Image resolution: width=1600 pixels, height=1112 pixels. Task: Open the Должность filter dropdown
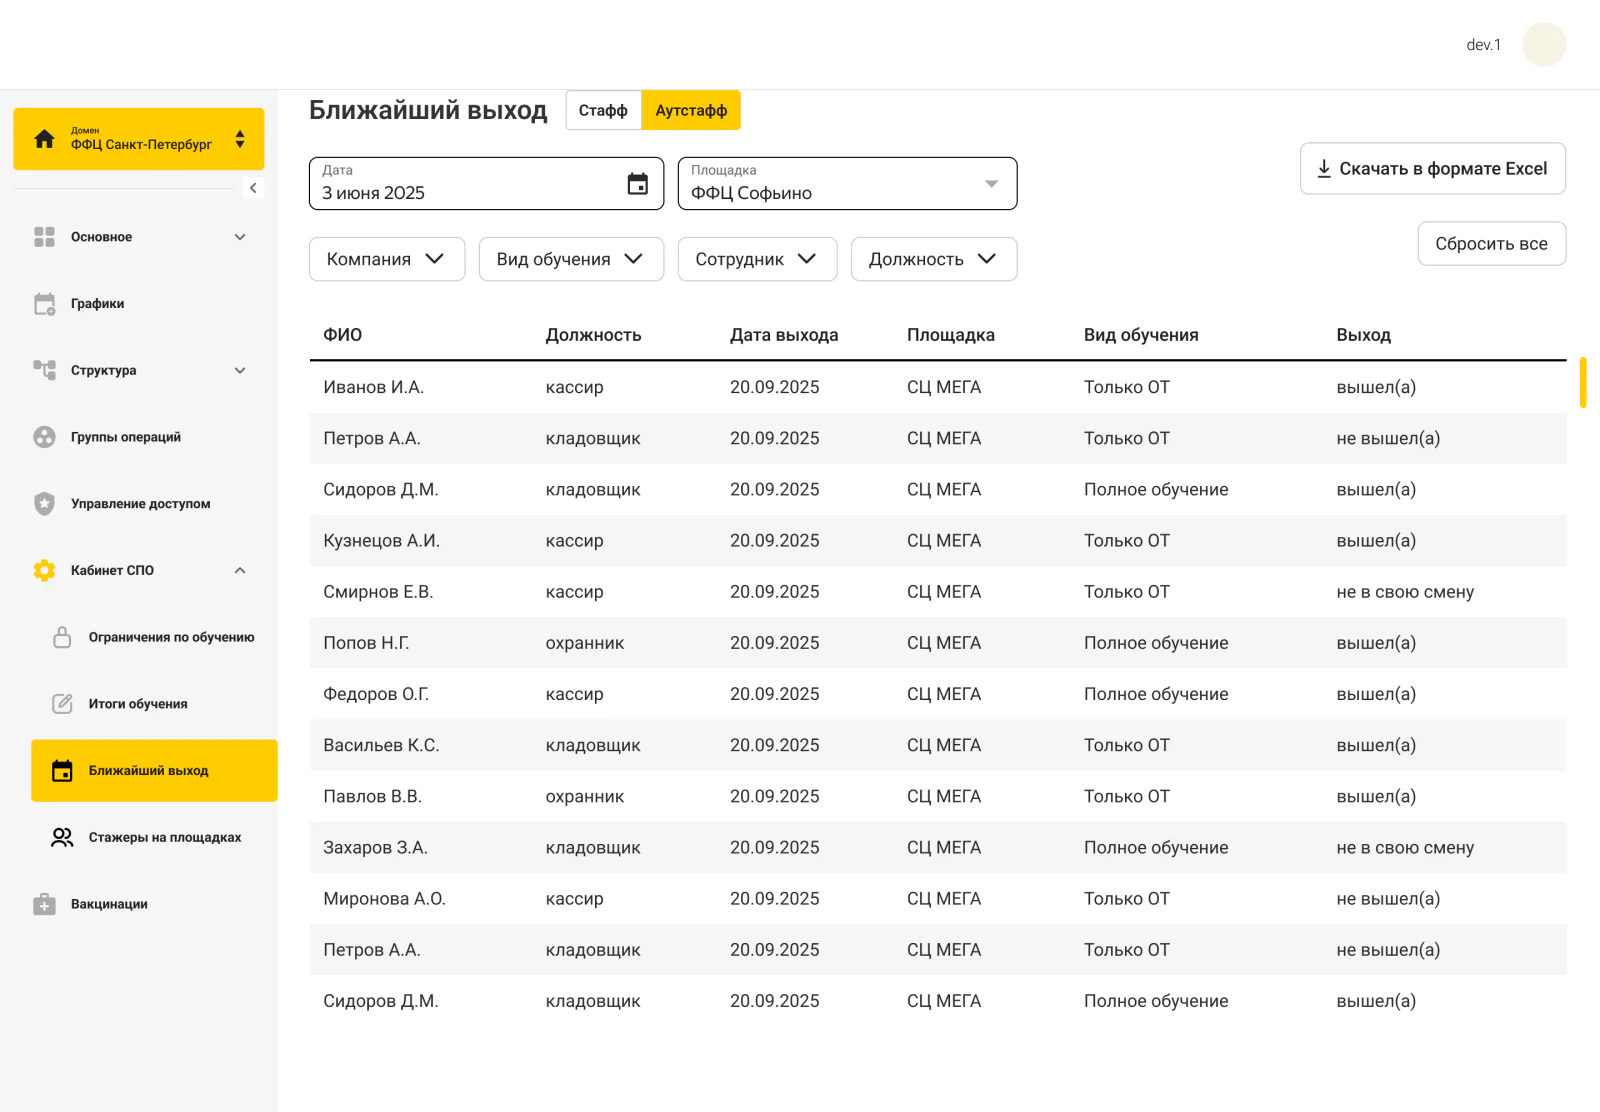point(934,259)
